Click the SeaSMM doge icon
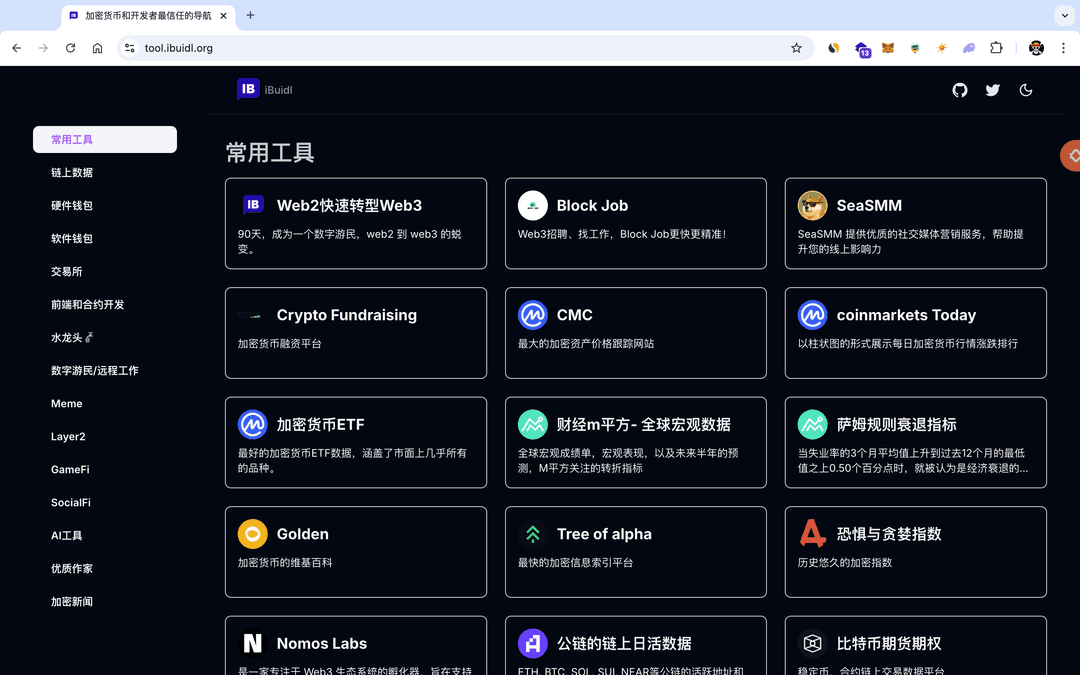The width and height of the screenshot is (1080, 675). pyautogui.click(x=812, y=205)
